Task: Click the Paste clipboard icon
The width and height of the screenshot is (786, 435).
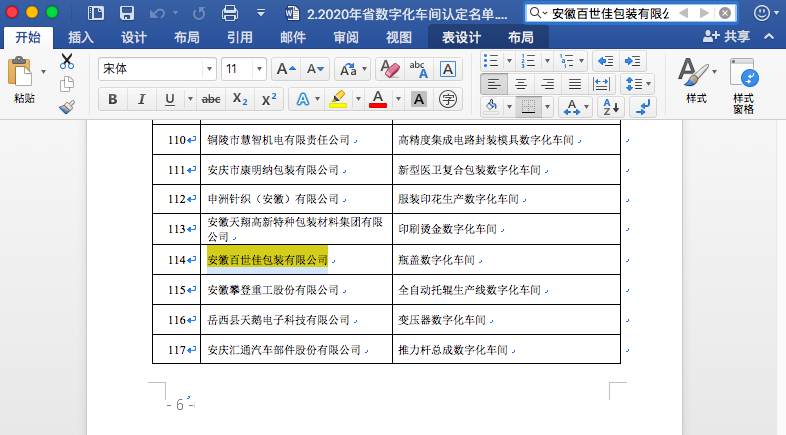Action: (20, 72)
